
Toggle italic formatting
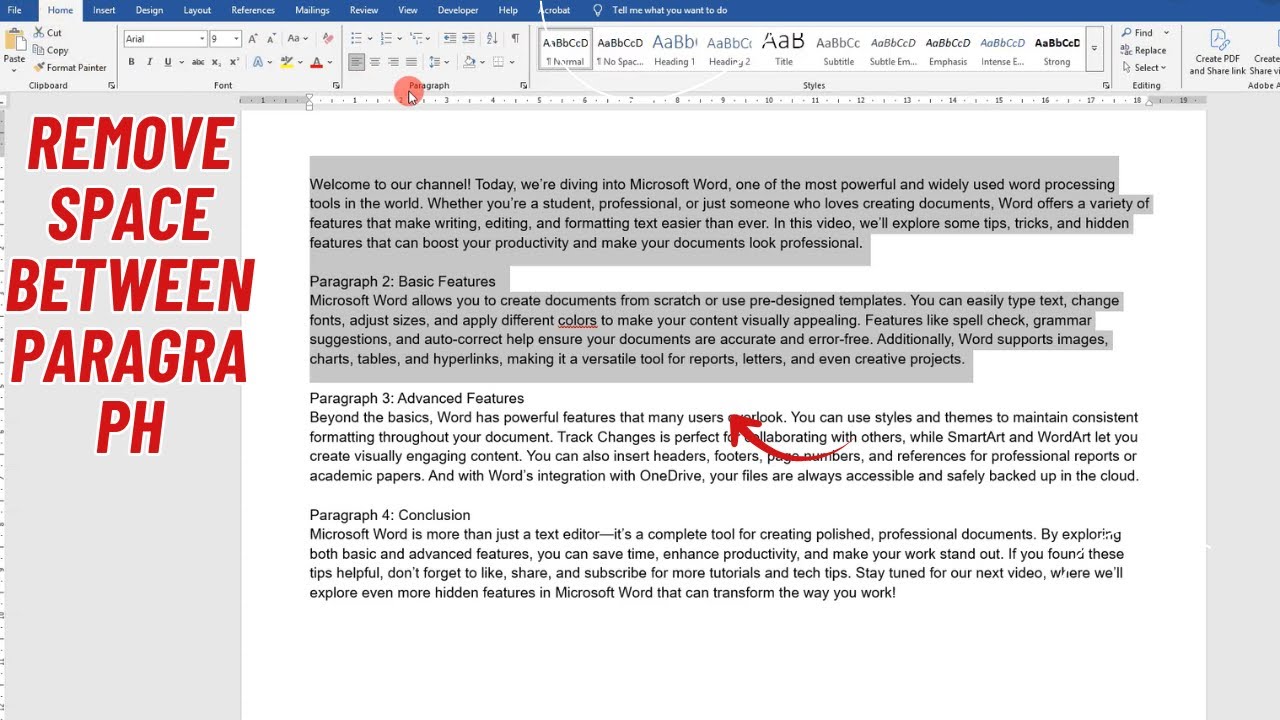coord(149,62)
